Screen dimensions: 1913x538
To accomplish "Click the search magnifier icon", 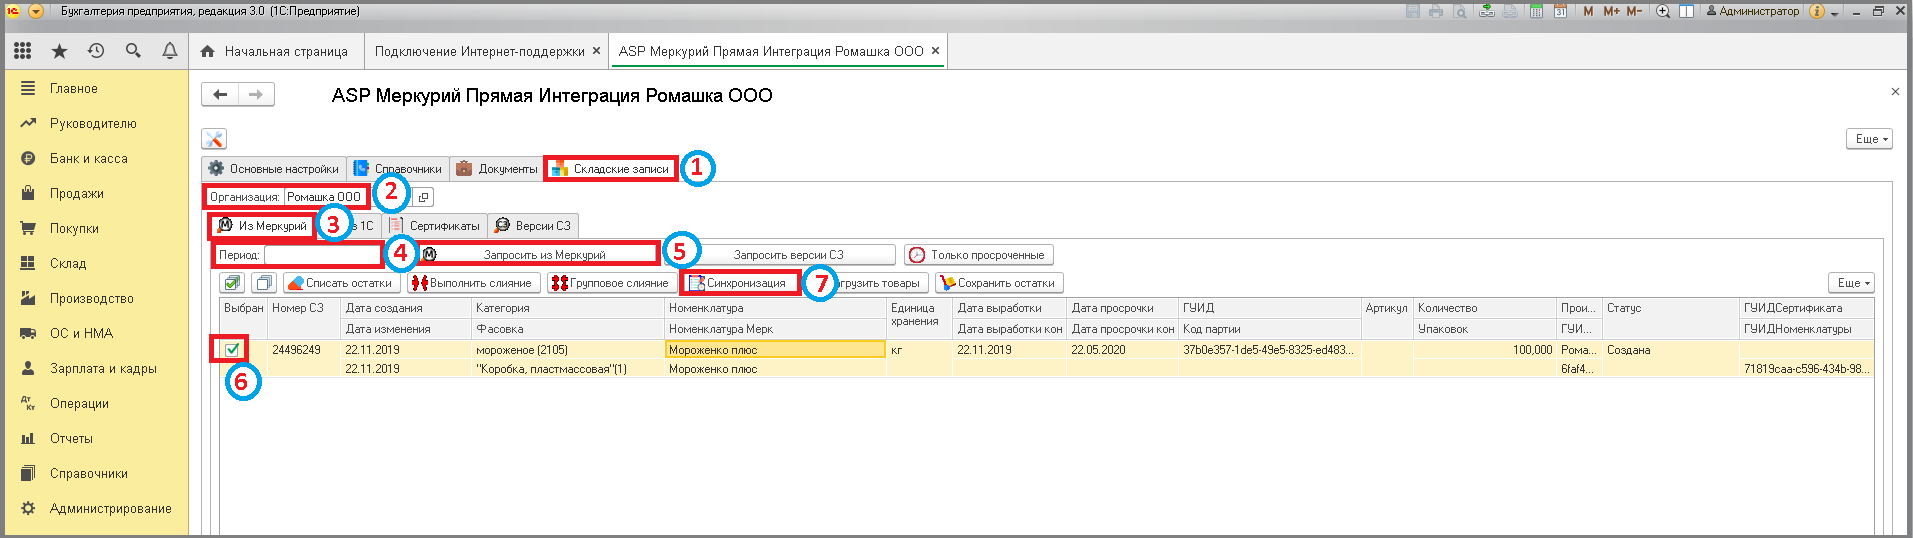I will [x=133, y=50].
